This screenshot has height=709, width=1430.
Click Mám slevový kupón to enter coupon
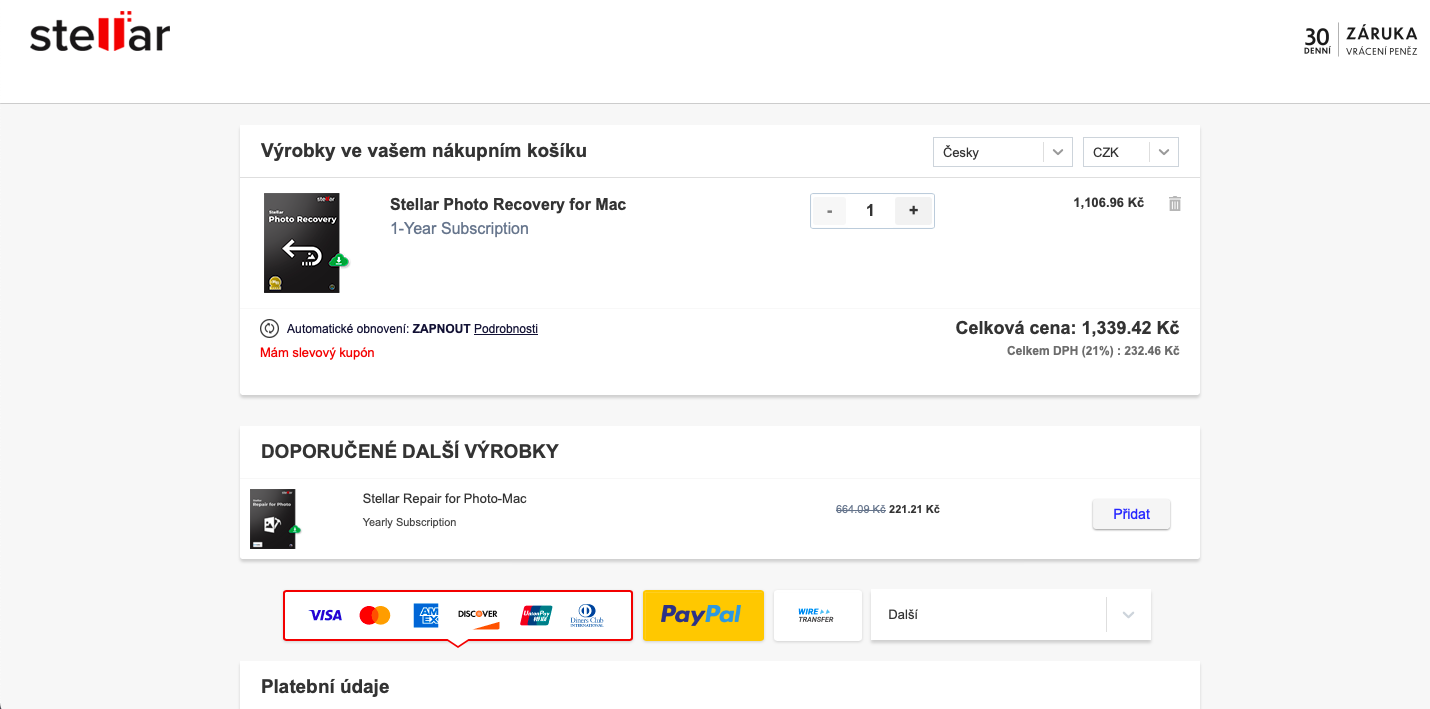317,352
